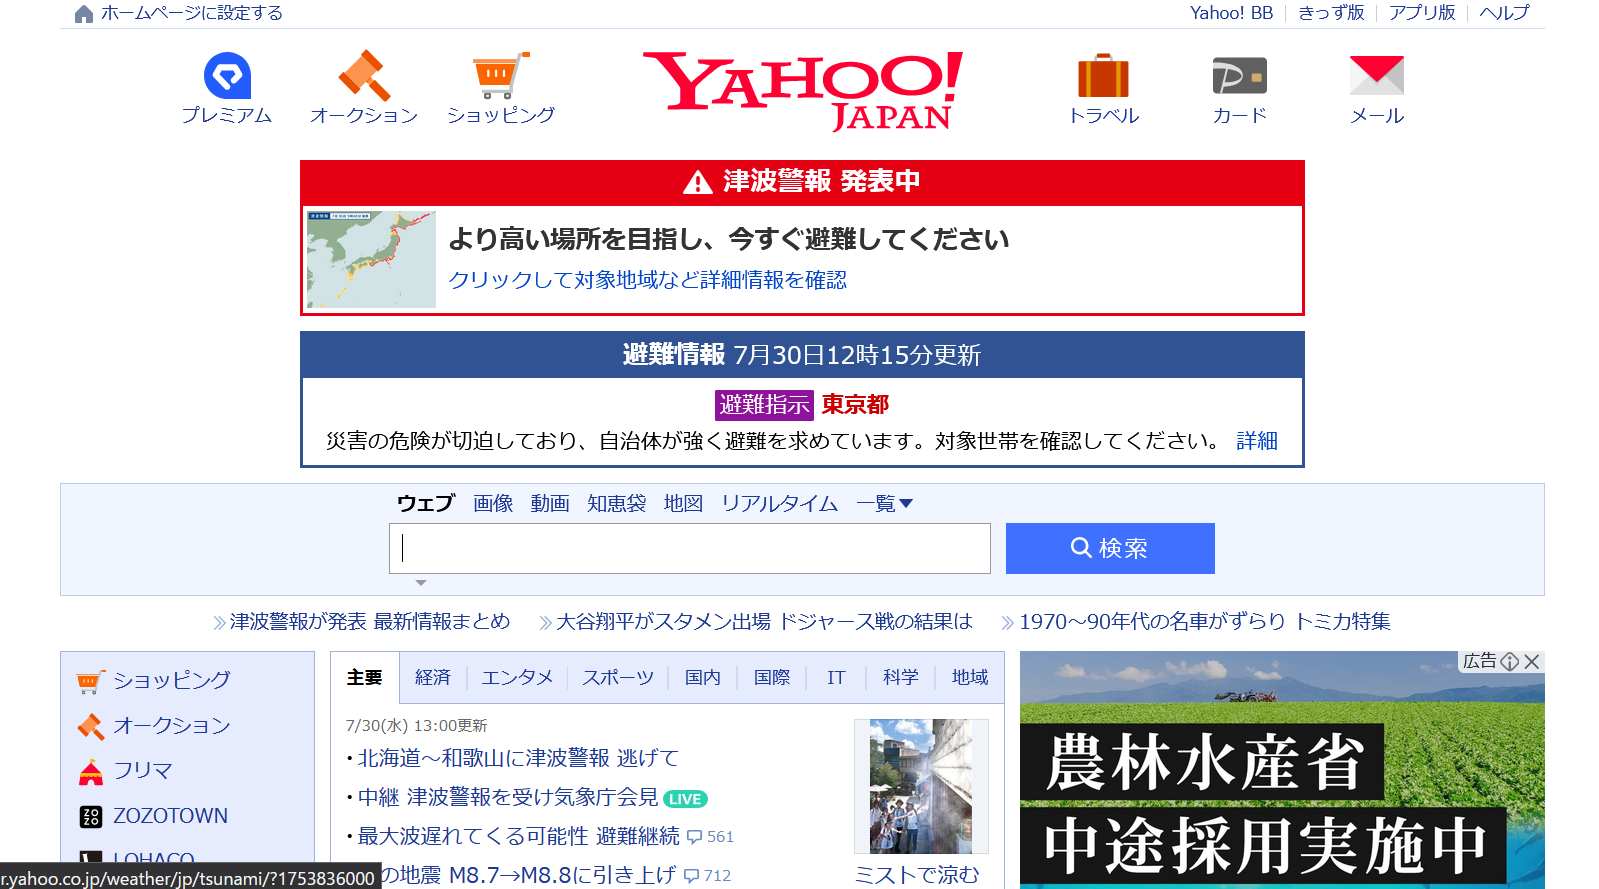The image size is (1599, 889).
Task: Open the メール envelope icon
Action: coord(1377,76)
